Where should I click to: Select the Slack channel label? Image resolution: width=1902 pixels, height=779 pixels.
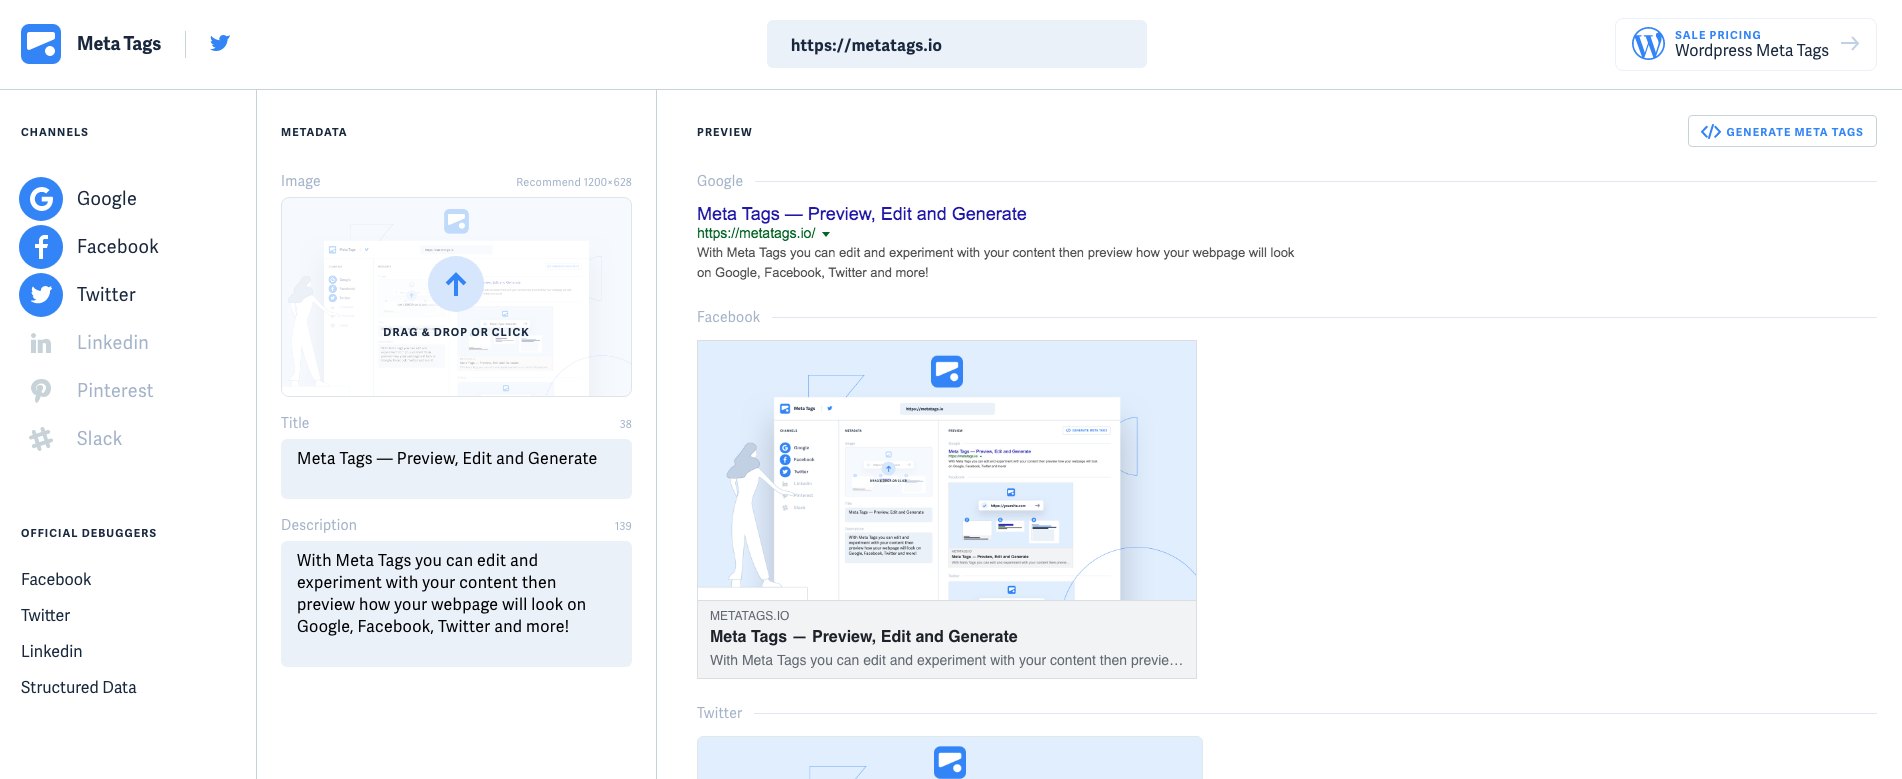pyautogui.click(x=99, y=439)
